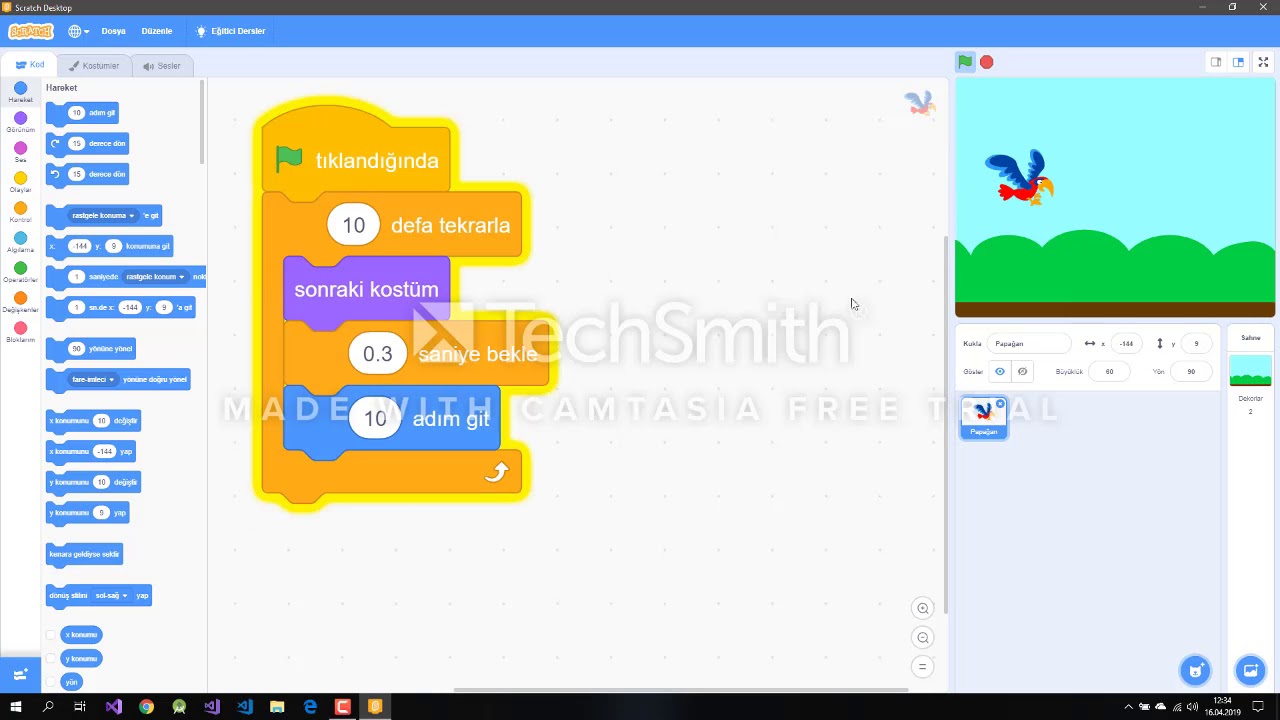The width and height of the screenshot is (1280, 720).
Task: Click the Yön direction field
Action: click(1191, 371)
